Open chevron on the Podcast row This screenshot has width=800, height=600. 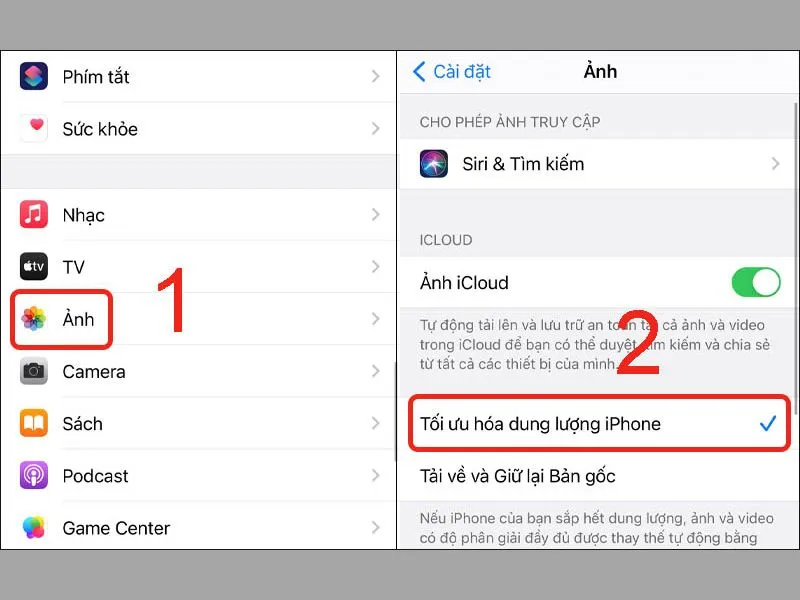pyautogui.click(x=376, y=476)
